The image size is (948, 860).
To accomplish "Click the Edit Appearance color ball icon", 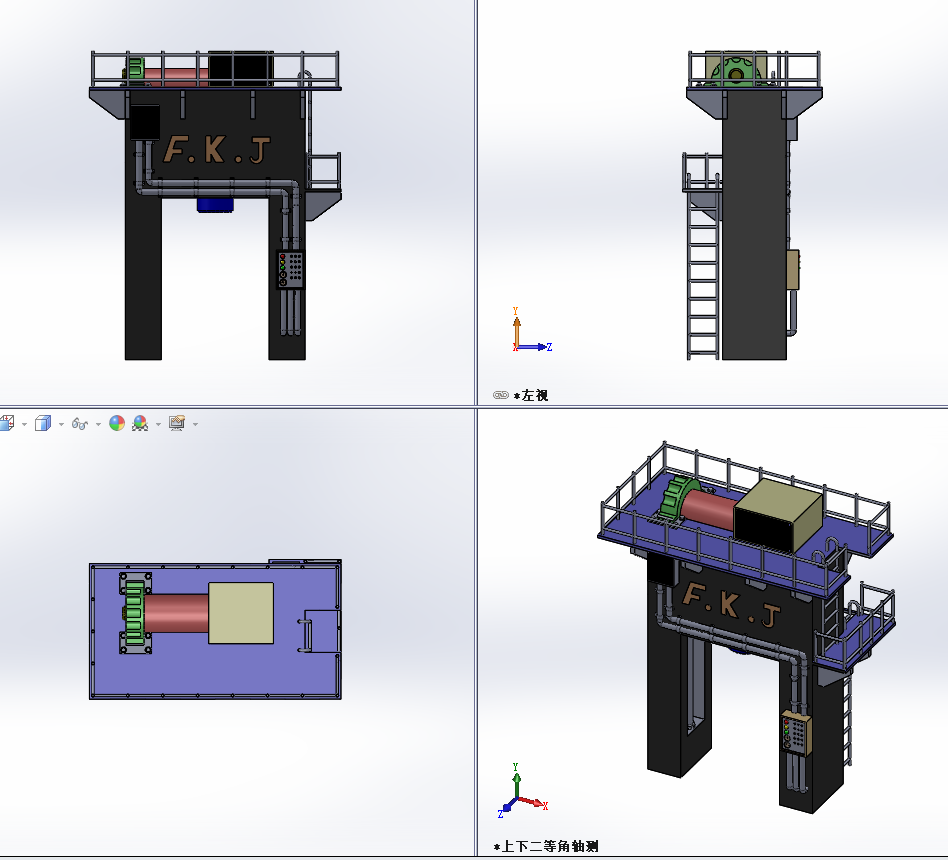I will click(x=117, y=423).
